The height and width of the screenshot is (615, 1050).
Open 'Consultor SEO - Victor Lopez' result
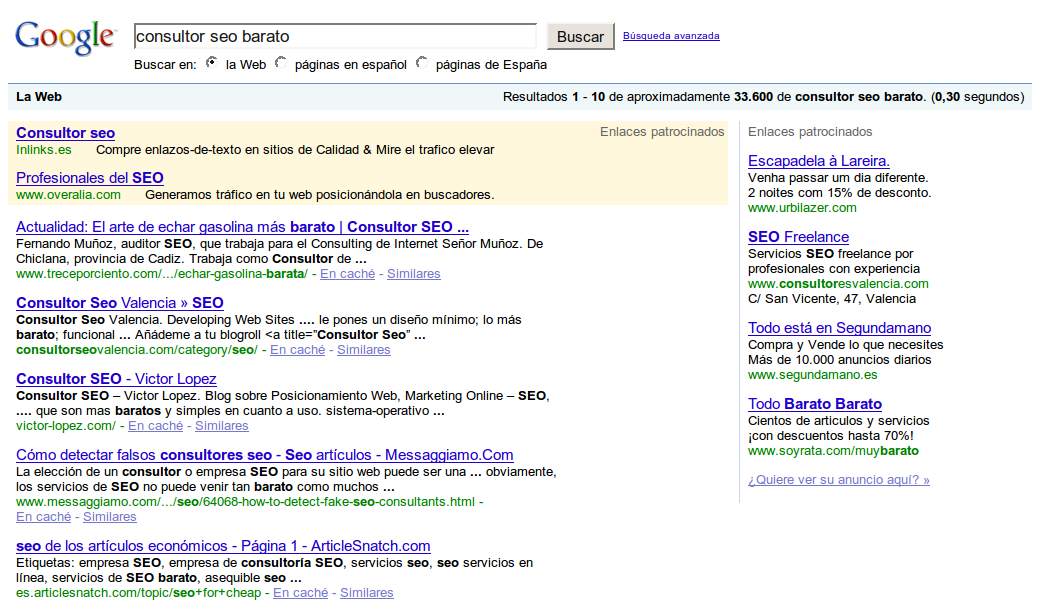coord(116,379)
